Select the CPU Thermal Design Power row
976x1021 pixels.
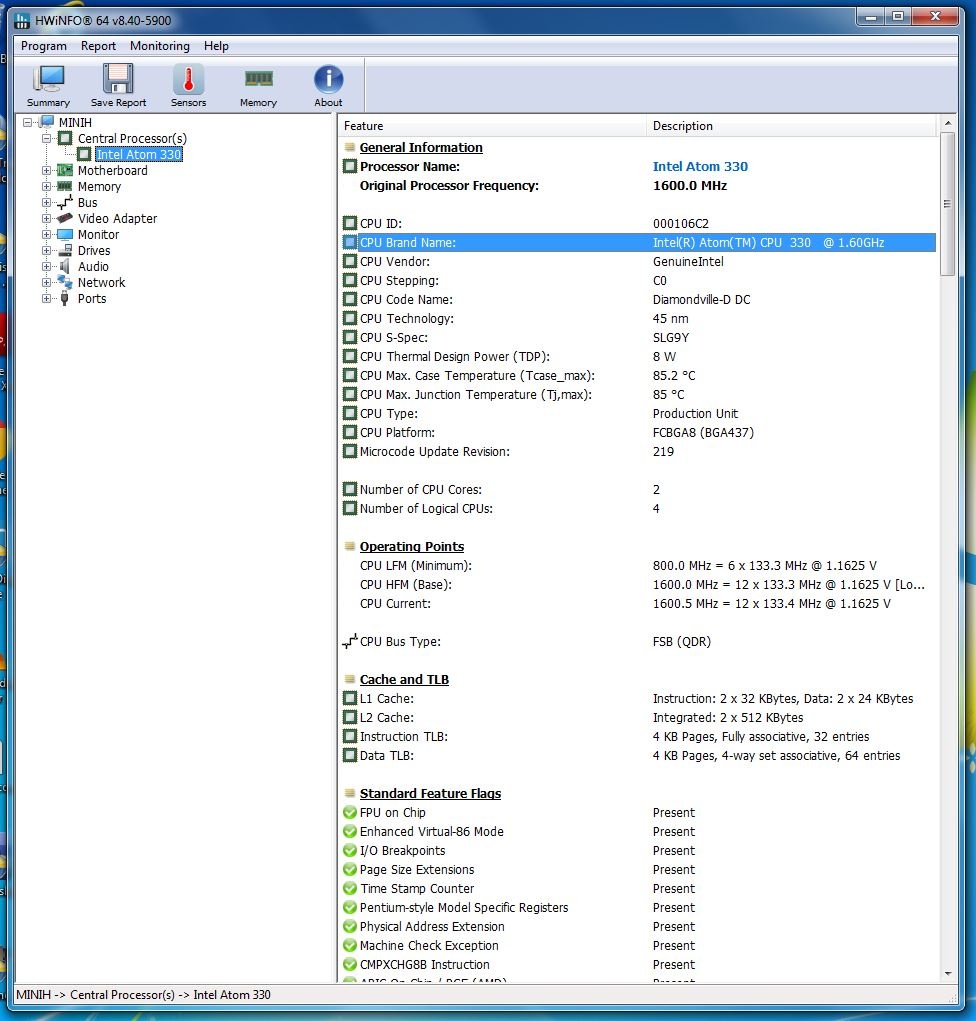pyautogui.click(x=638, y=356)
